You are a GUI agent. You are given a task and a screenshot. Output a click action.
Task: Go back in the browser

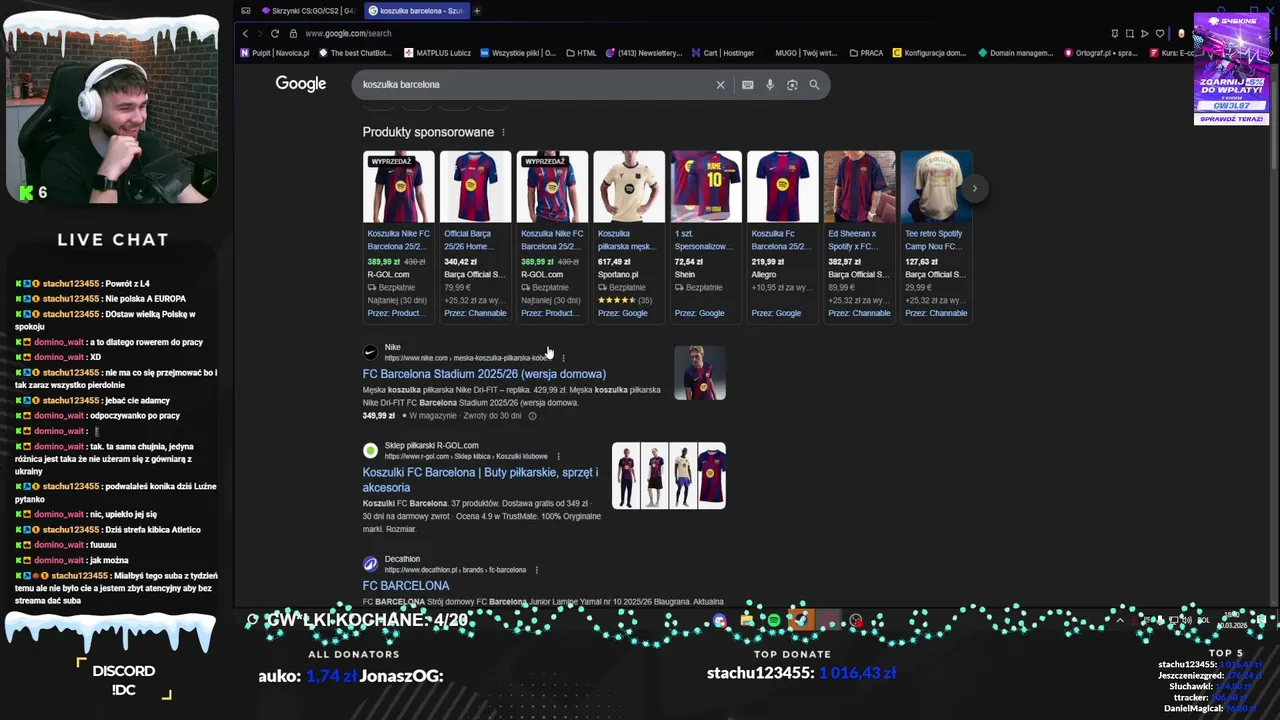pyautogui.click(x=245, y=33)
